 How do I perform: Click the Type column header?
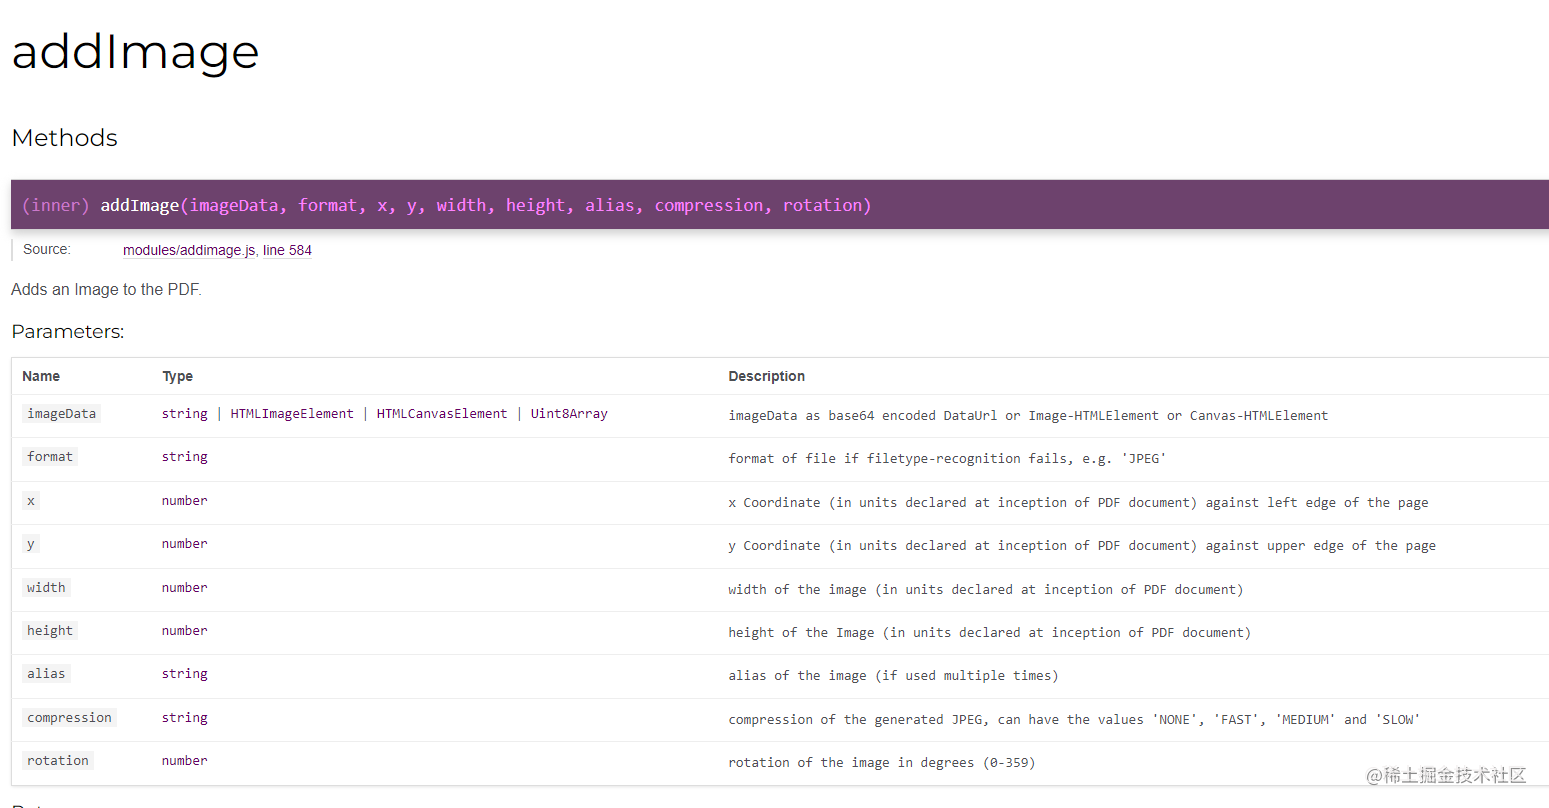pos(177,376)
